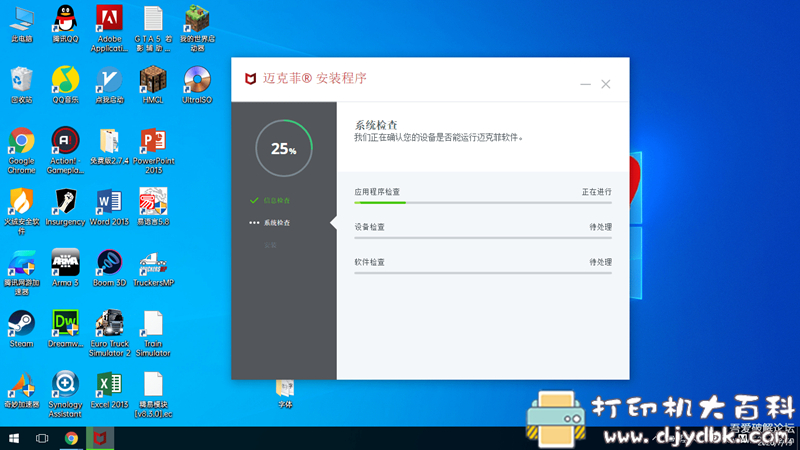Image resolution: width=800 pixels, height=450 pixels.
Task: Select the GTA 5 text file icon
Action: point(153,29)
